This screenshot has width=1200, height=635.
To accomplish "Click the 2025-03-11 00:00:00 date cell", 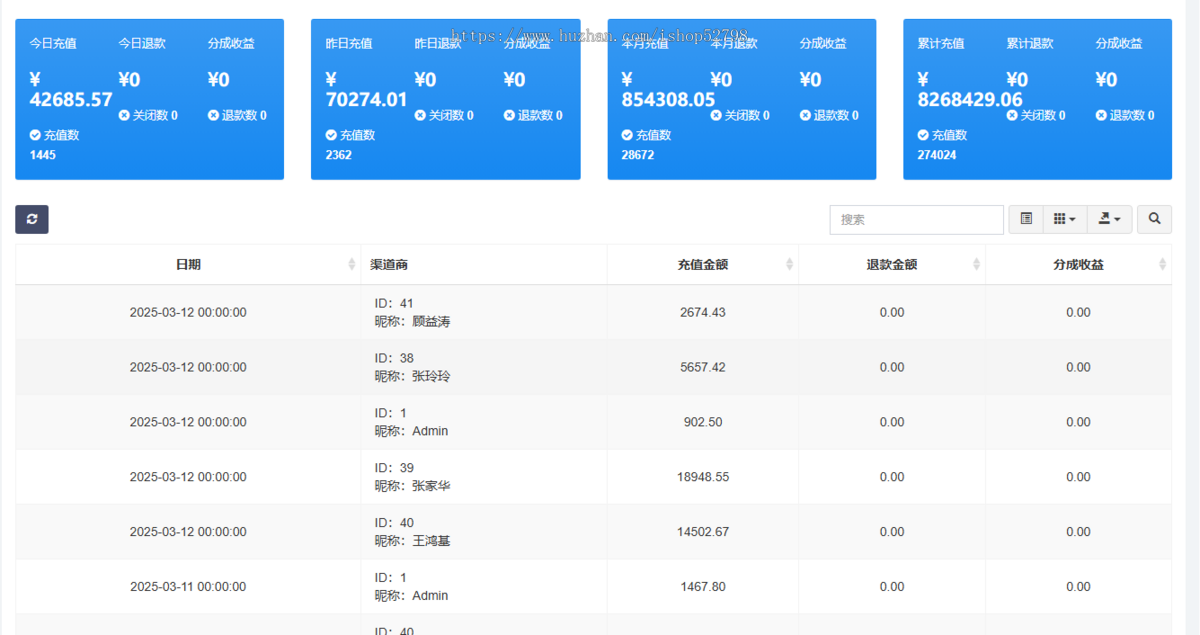I will (188, 587).
